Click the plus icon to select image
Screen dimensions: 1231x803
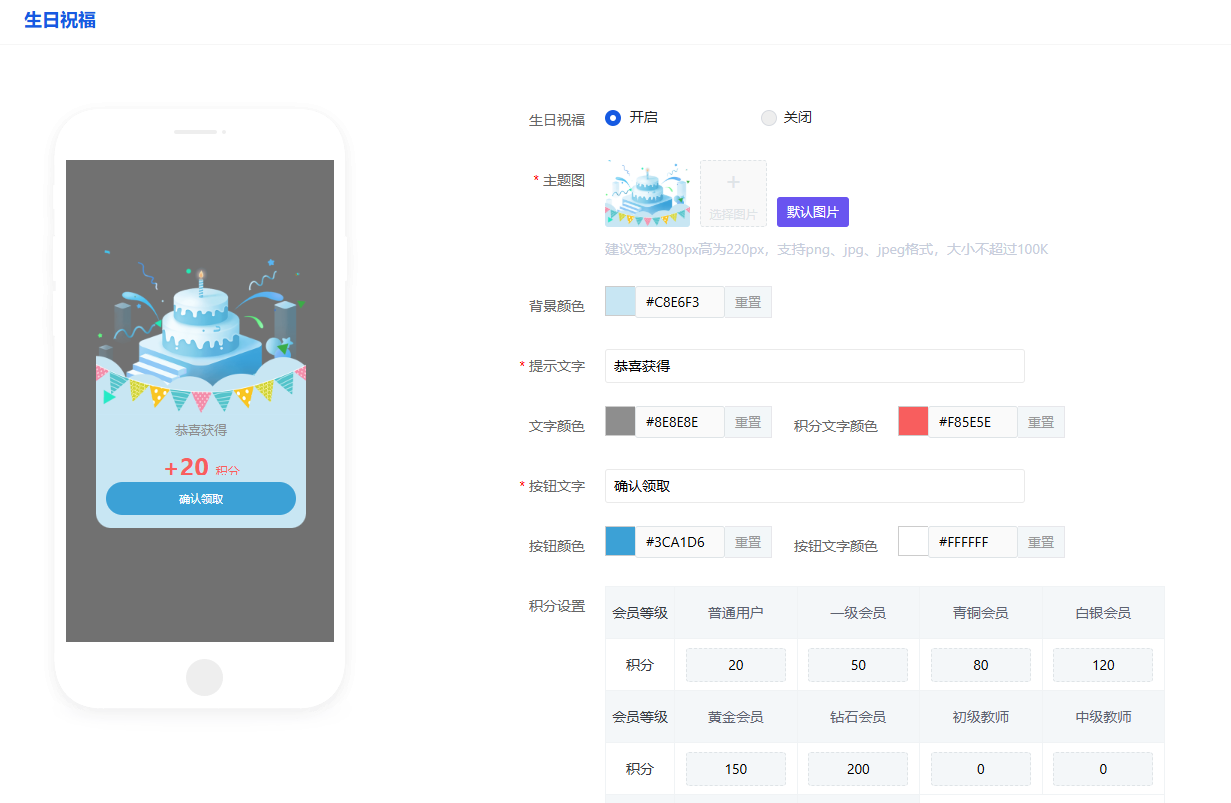click(x=733, y=184)
